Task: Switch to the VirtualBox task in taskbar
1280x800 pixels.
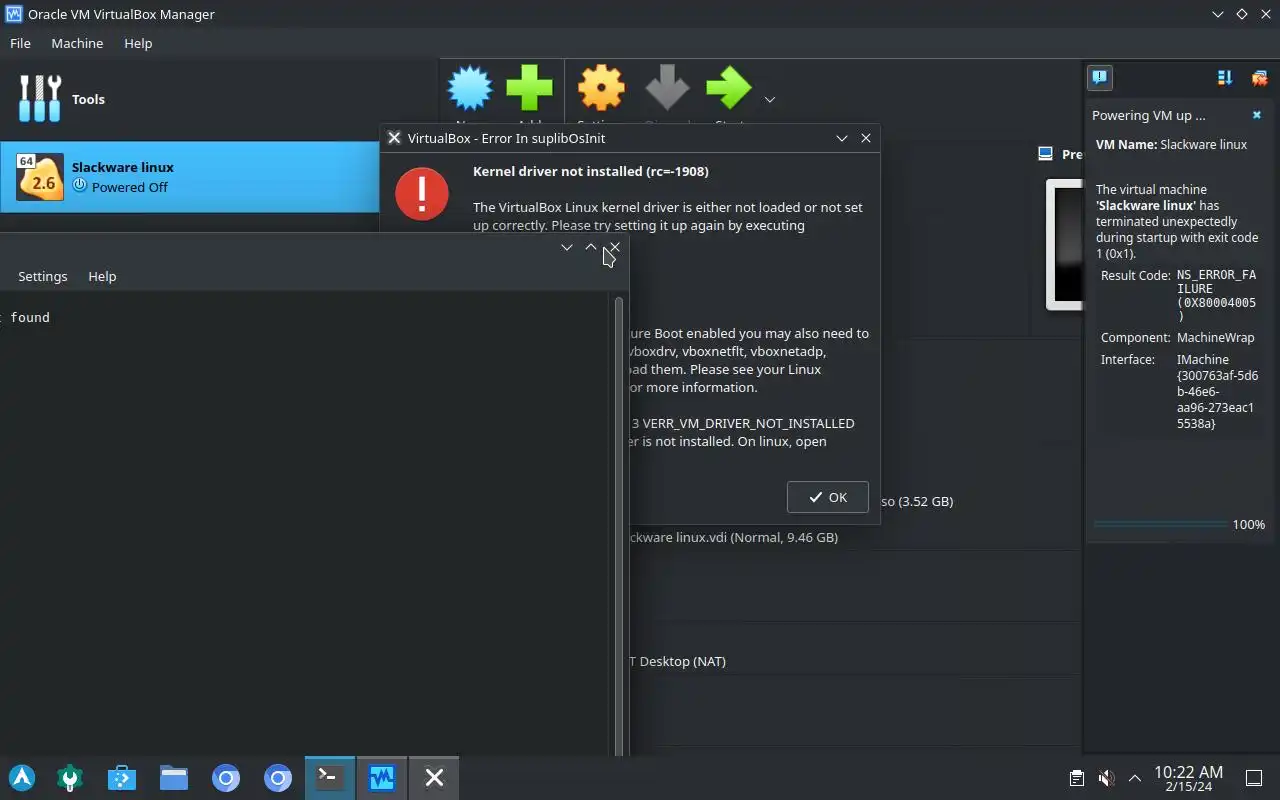Action: point(382,778)
